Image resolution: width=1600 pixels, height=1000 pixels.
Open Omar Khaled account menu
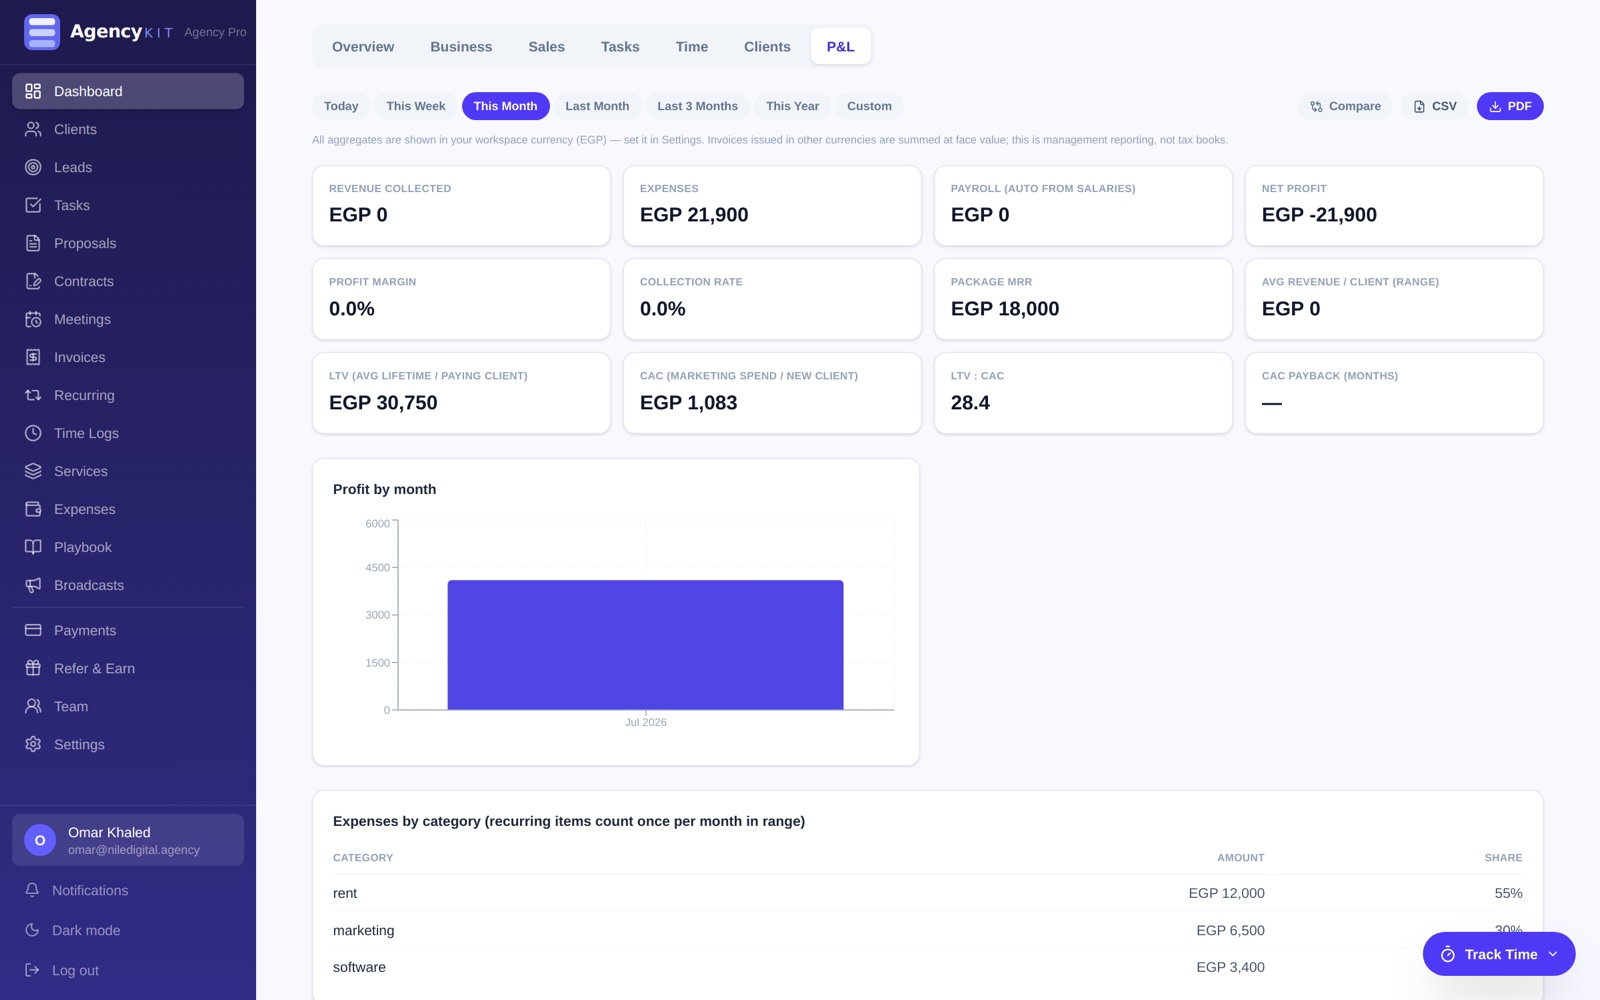click(128, 840)
